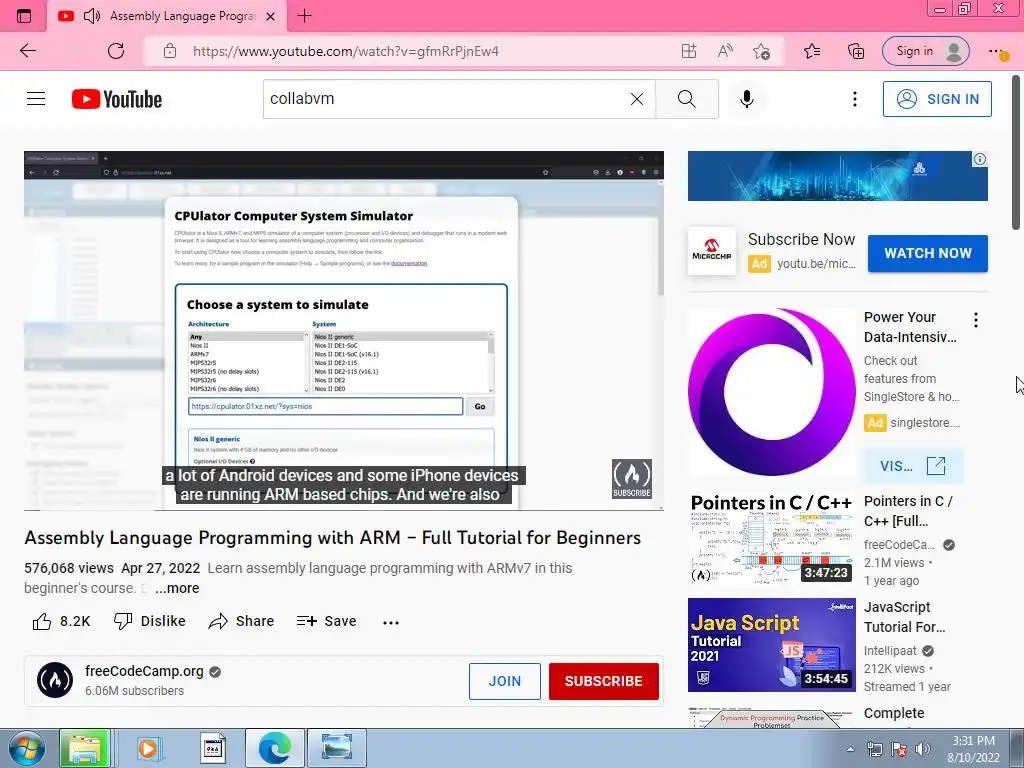Screen dimensions: 1024x768
Task: Go to the YouTube home logo
Action: [x=117, y=99]
